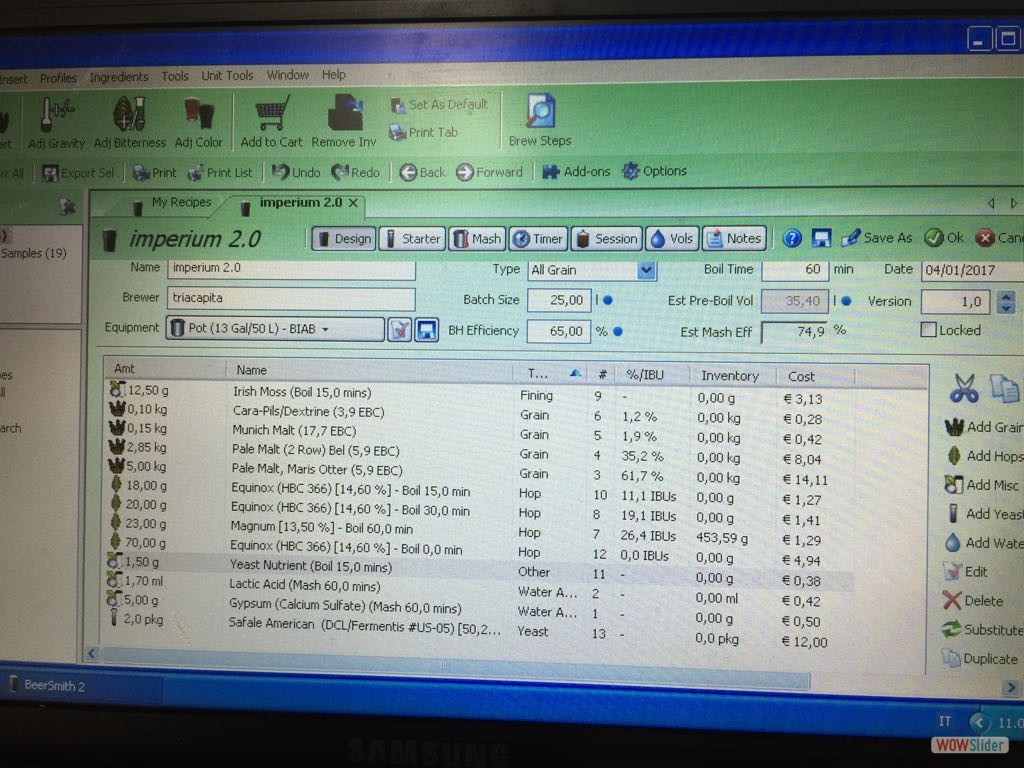Click Print List in the toolbar
The image size is (1024, 768).
click(x=220, y=173)
